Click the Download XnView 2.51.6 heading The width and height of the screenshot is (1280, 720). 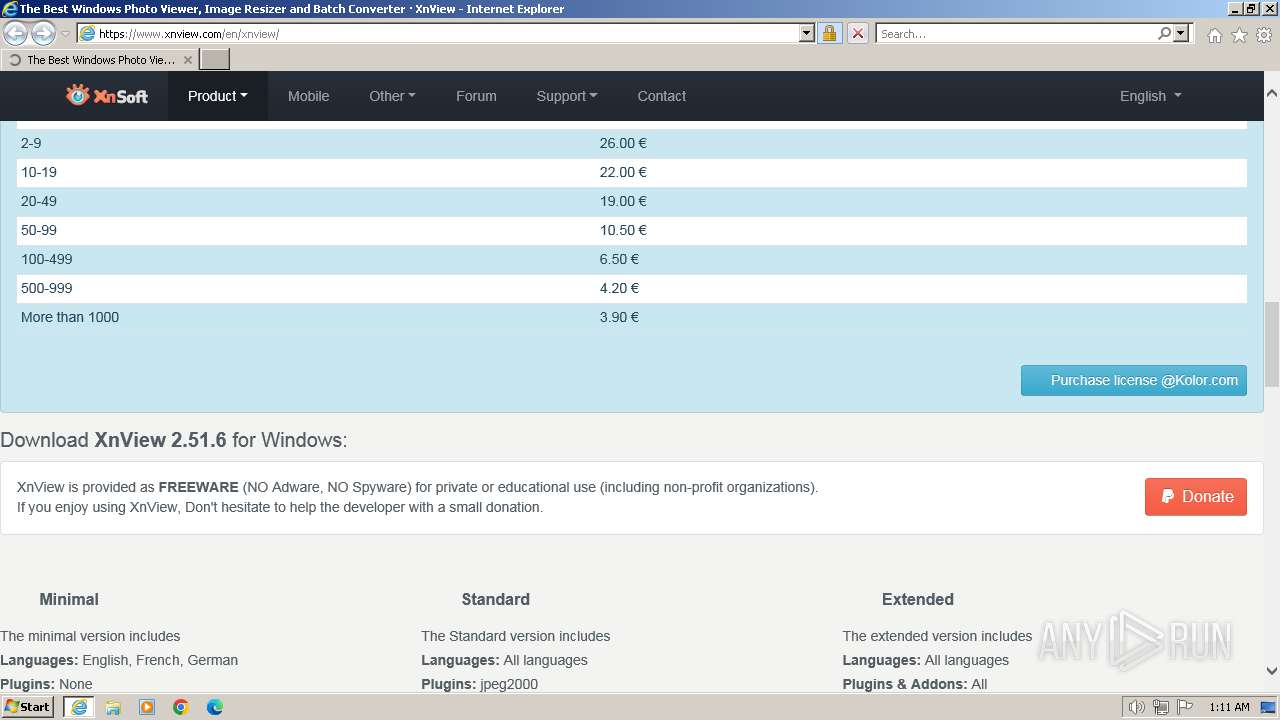(174, 440)
